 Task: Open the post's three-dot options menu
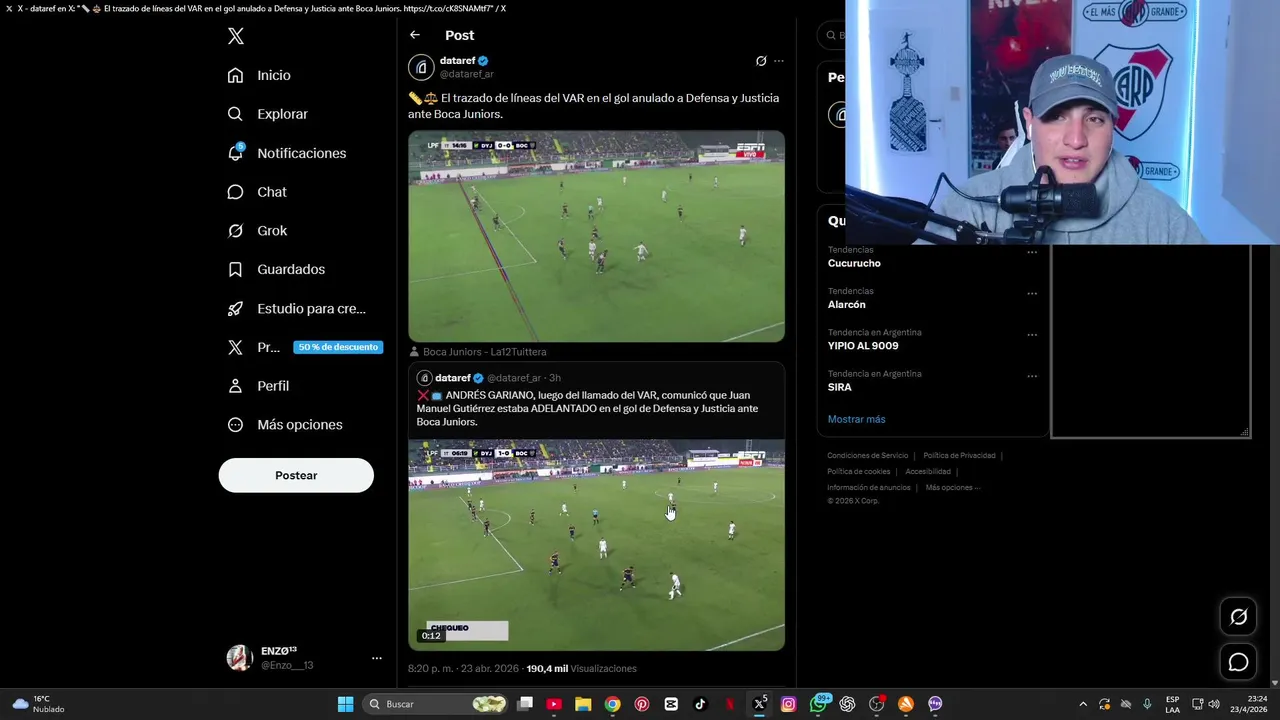(779, 61)
